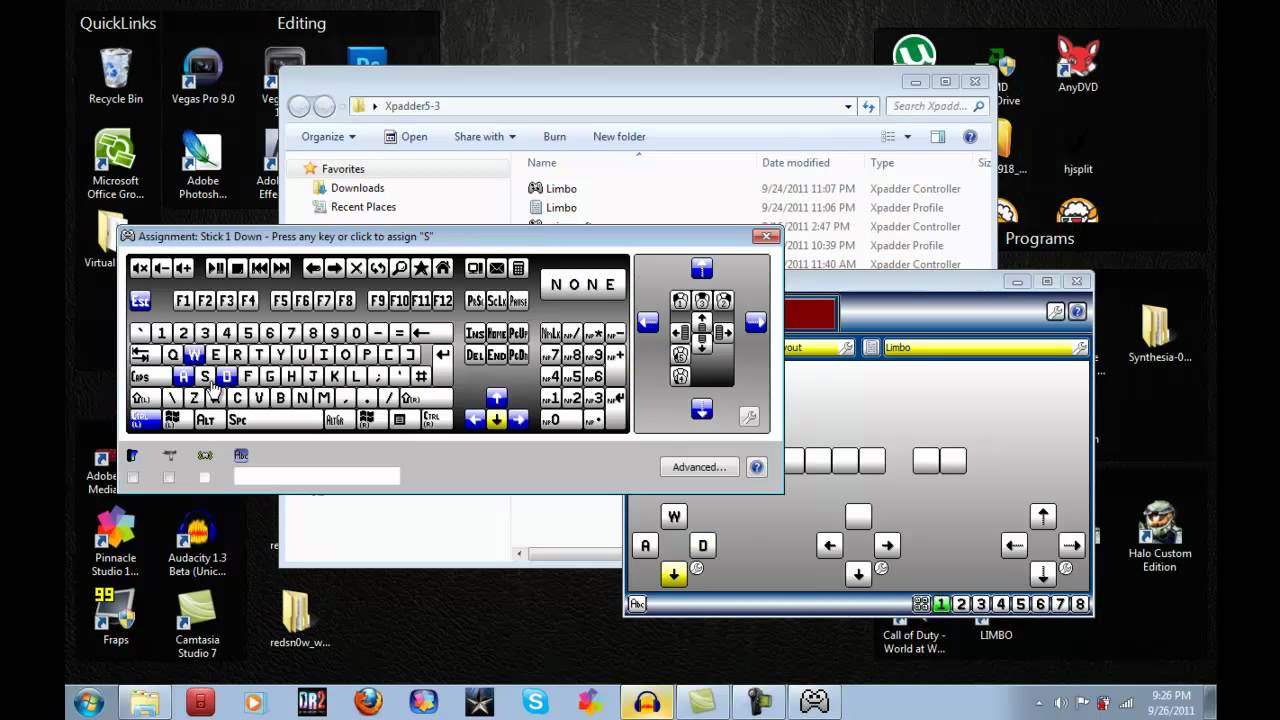The image size is (1280, 720).
Task: Click the Name column header
Action: 542,163
